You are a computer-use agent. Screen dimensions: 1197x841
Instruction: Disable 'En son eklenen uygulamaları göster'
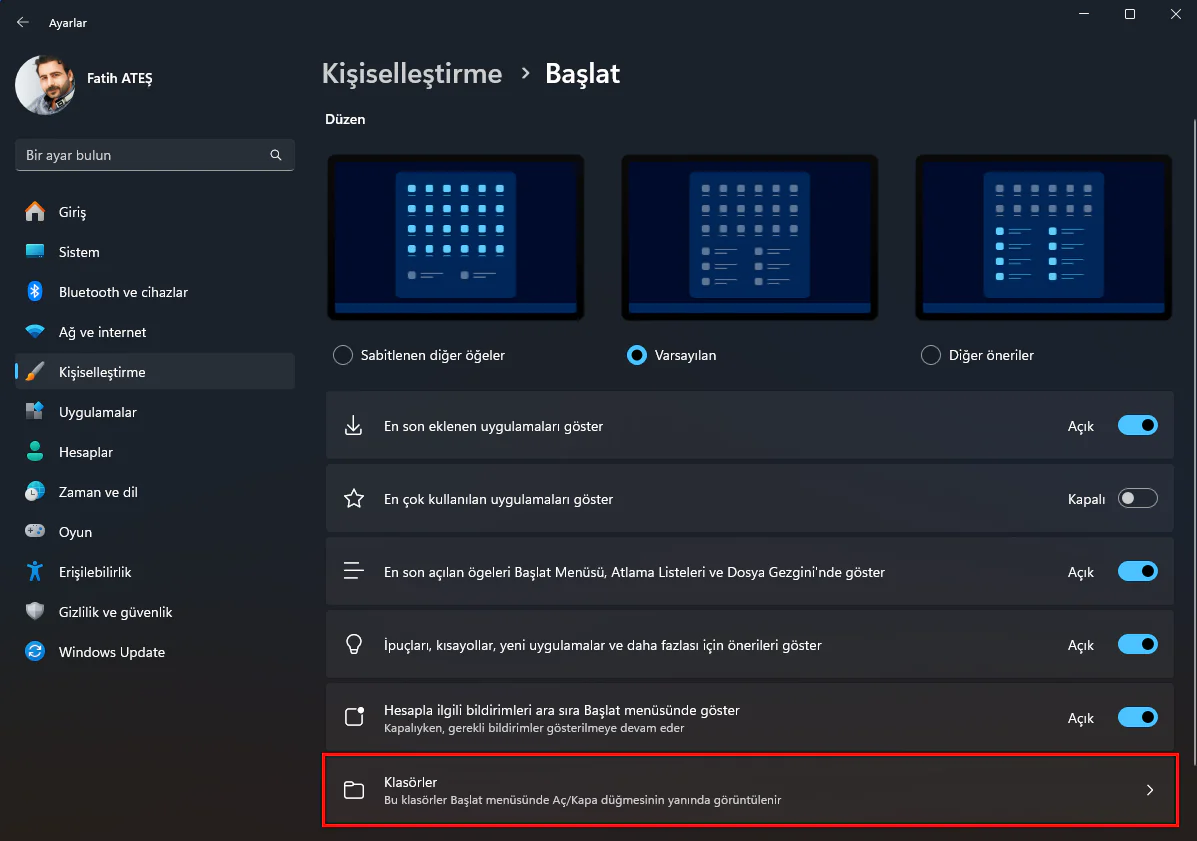pos(1137,425)
